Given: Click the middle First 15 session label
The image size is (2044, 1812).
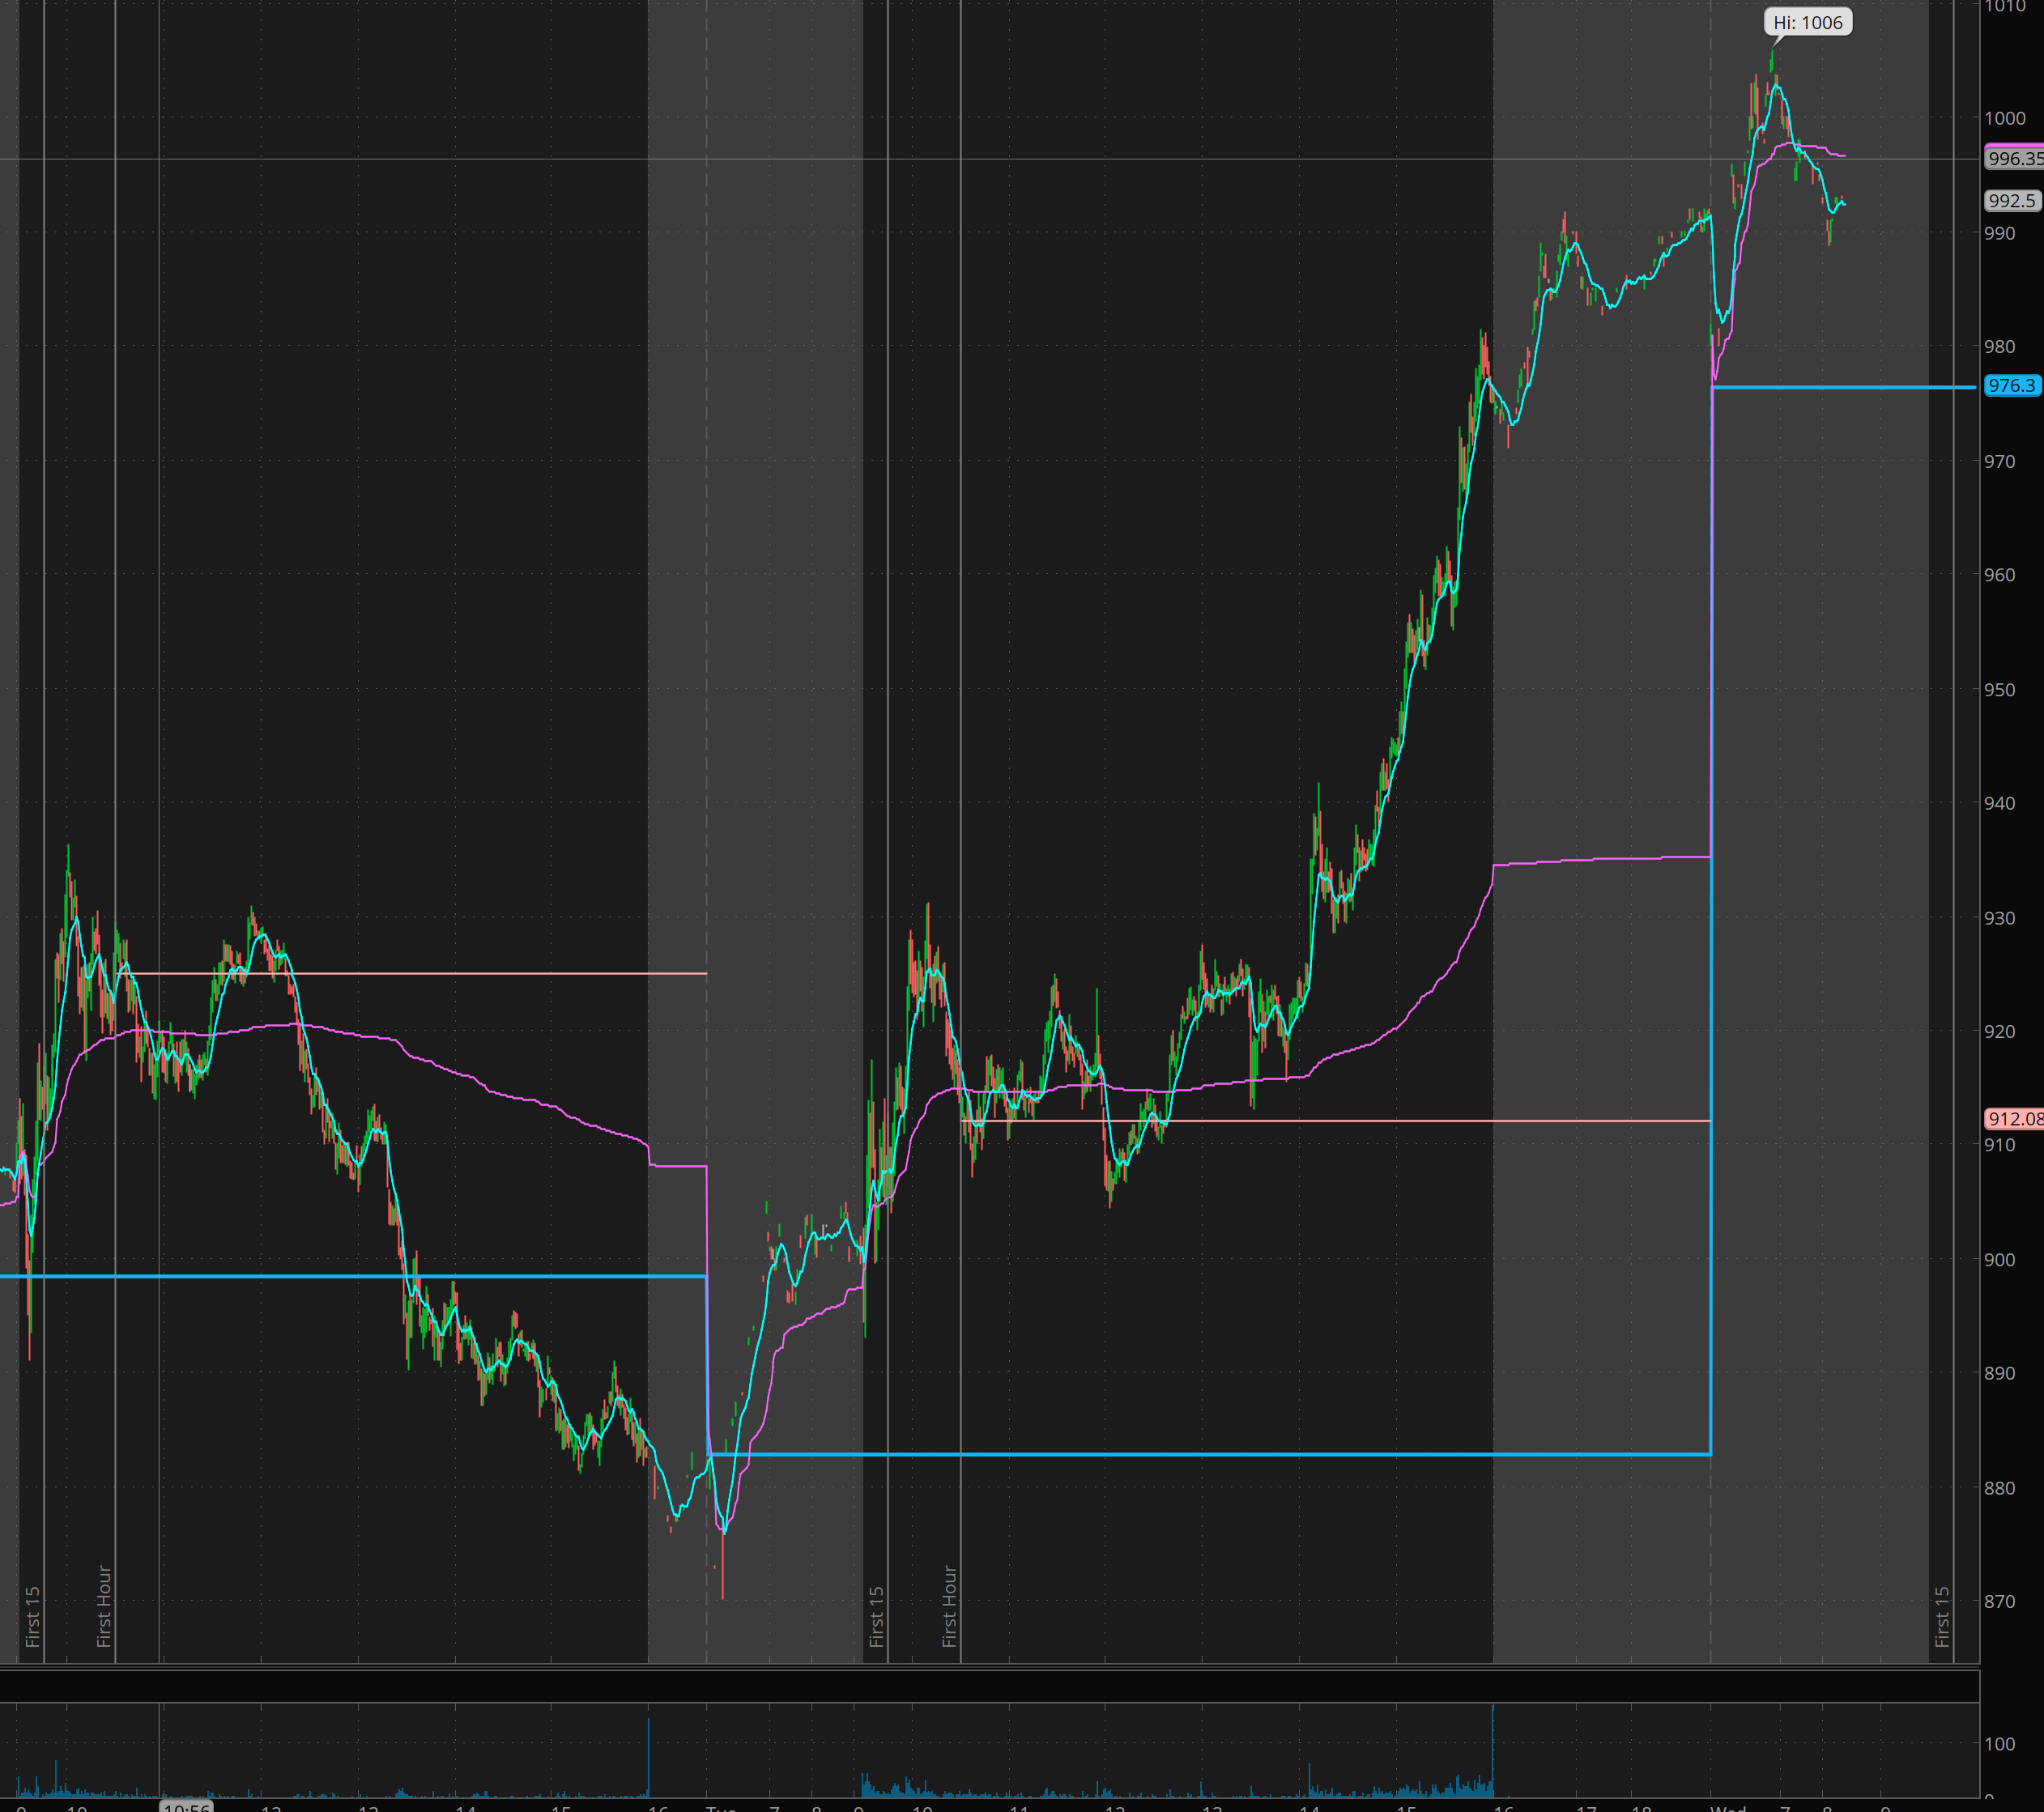Looking at the screenshot, I should click(877, 1616).
